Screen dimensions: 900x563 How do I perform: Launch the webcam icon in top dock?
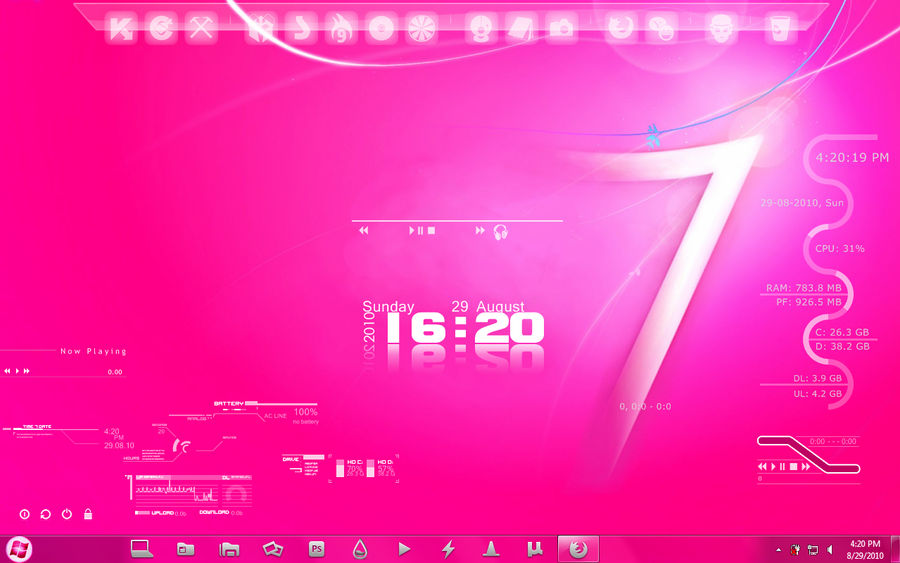[x=481, y=28]
